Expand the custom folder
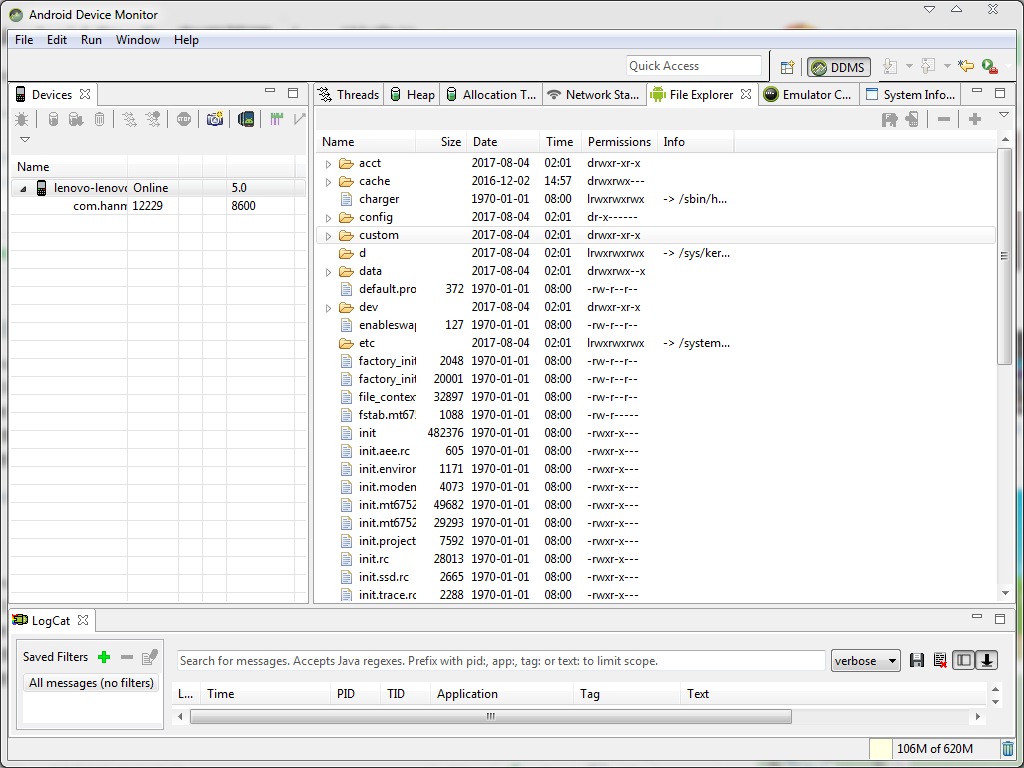Screen dimensions: 1024x768 329,236
